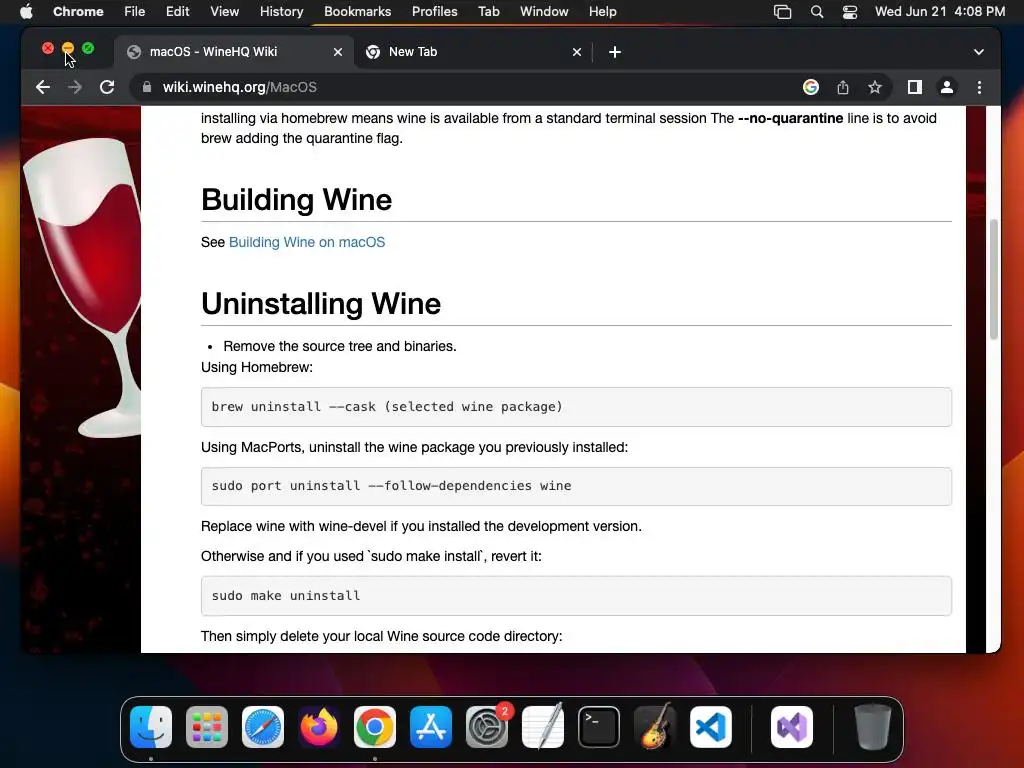
Task: Launch Visual Studio Code from the Dock
Action: (x=711, y=727)
